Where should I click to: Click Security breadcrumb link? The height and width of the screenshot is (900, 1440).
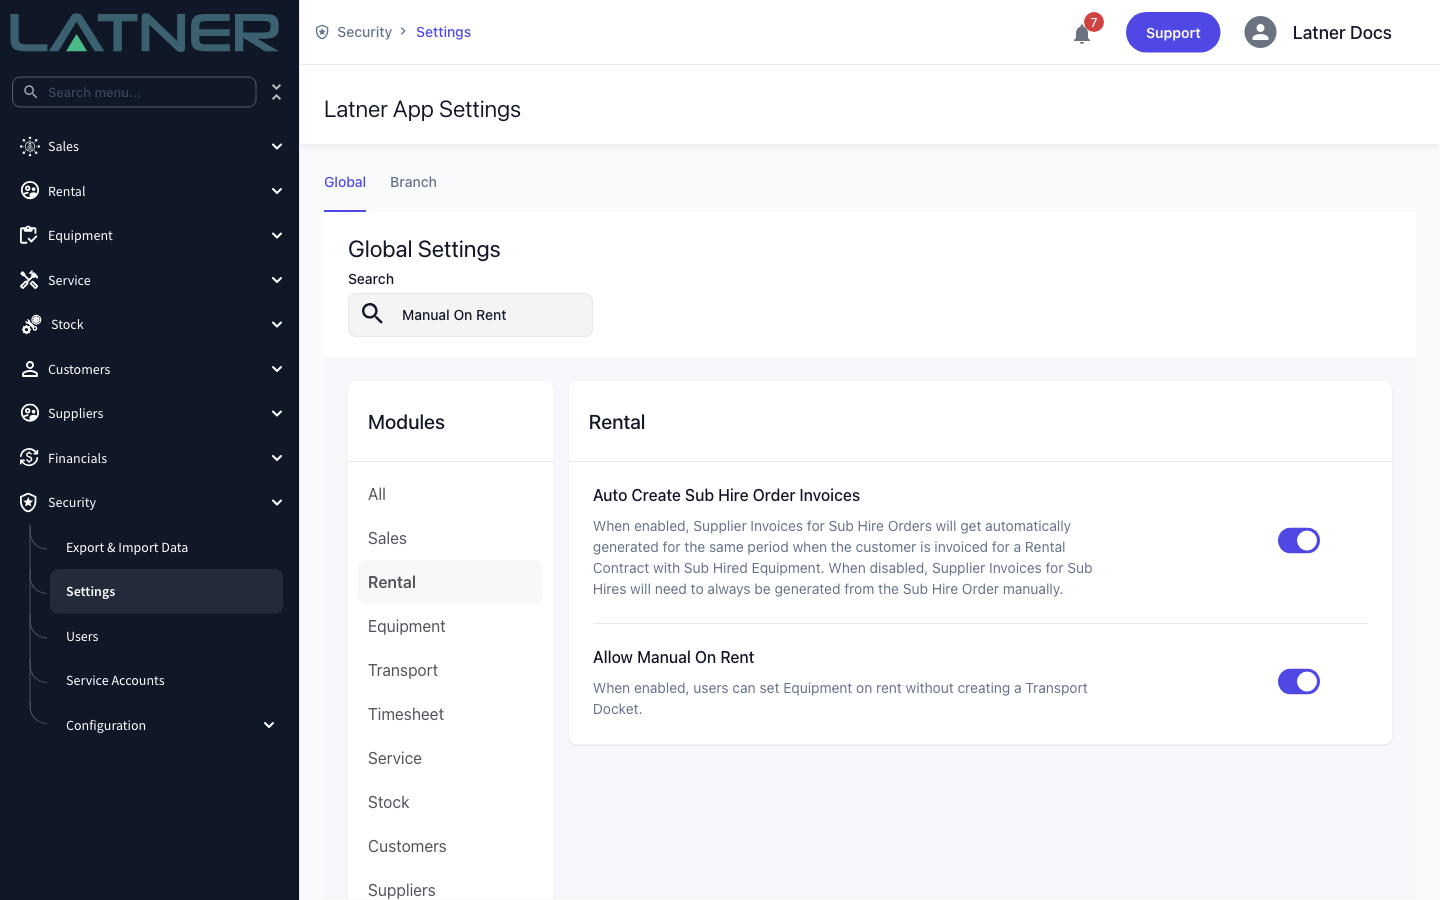[x=364, y=32]
